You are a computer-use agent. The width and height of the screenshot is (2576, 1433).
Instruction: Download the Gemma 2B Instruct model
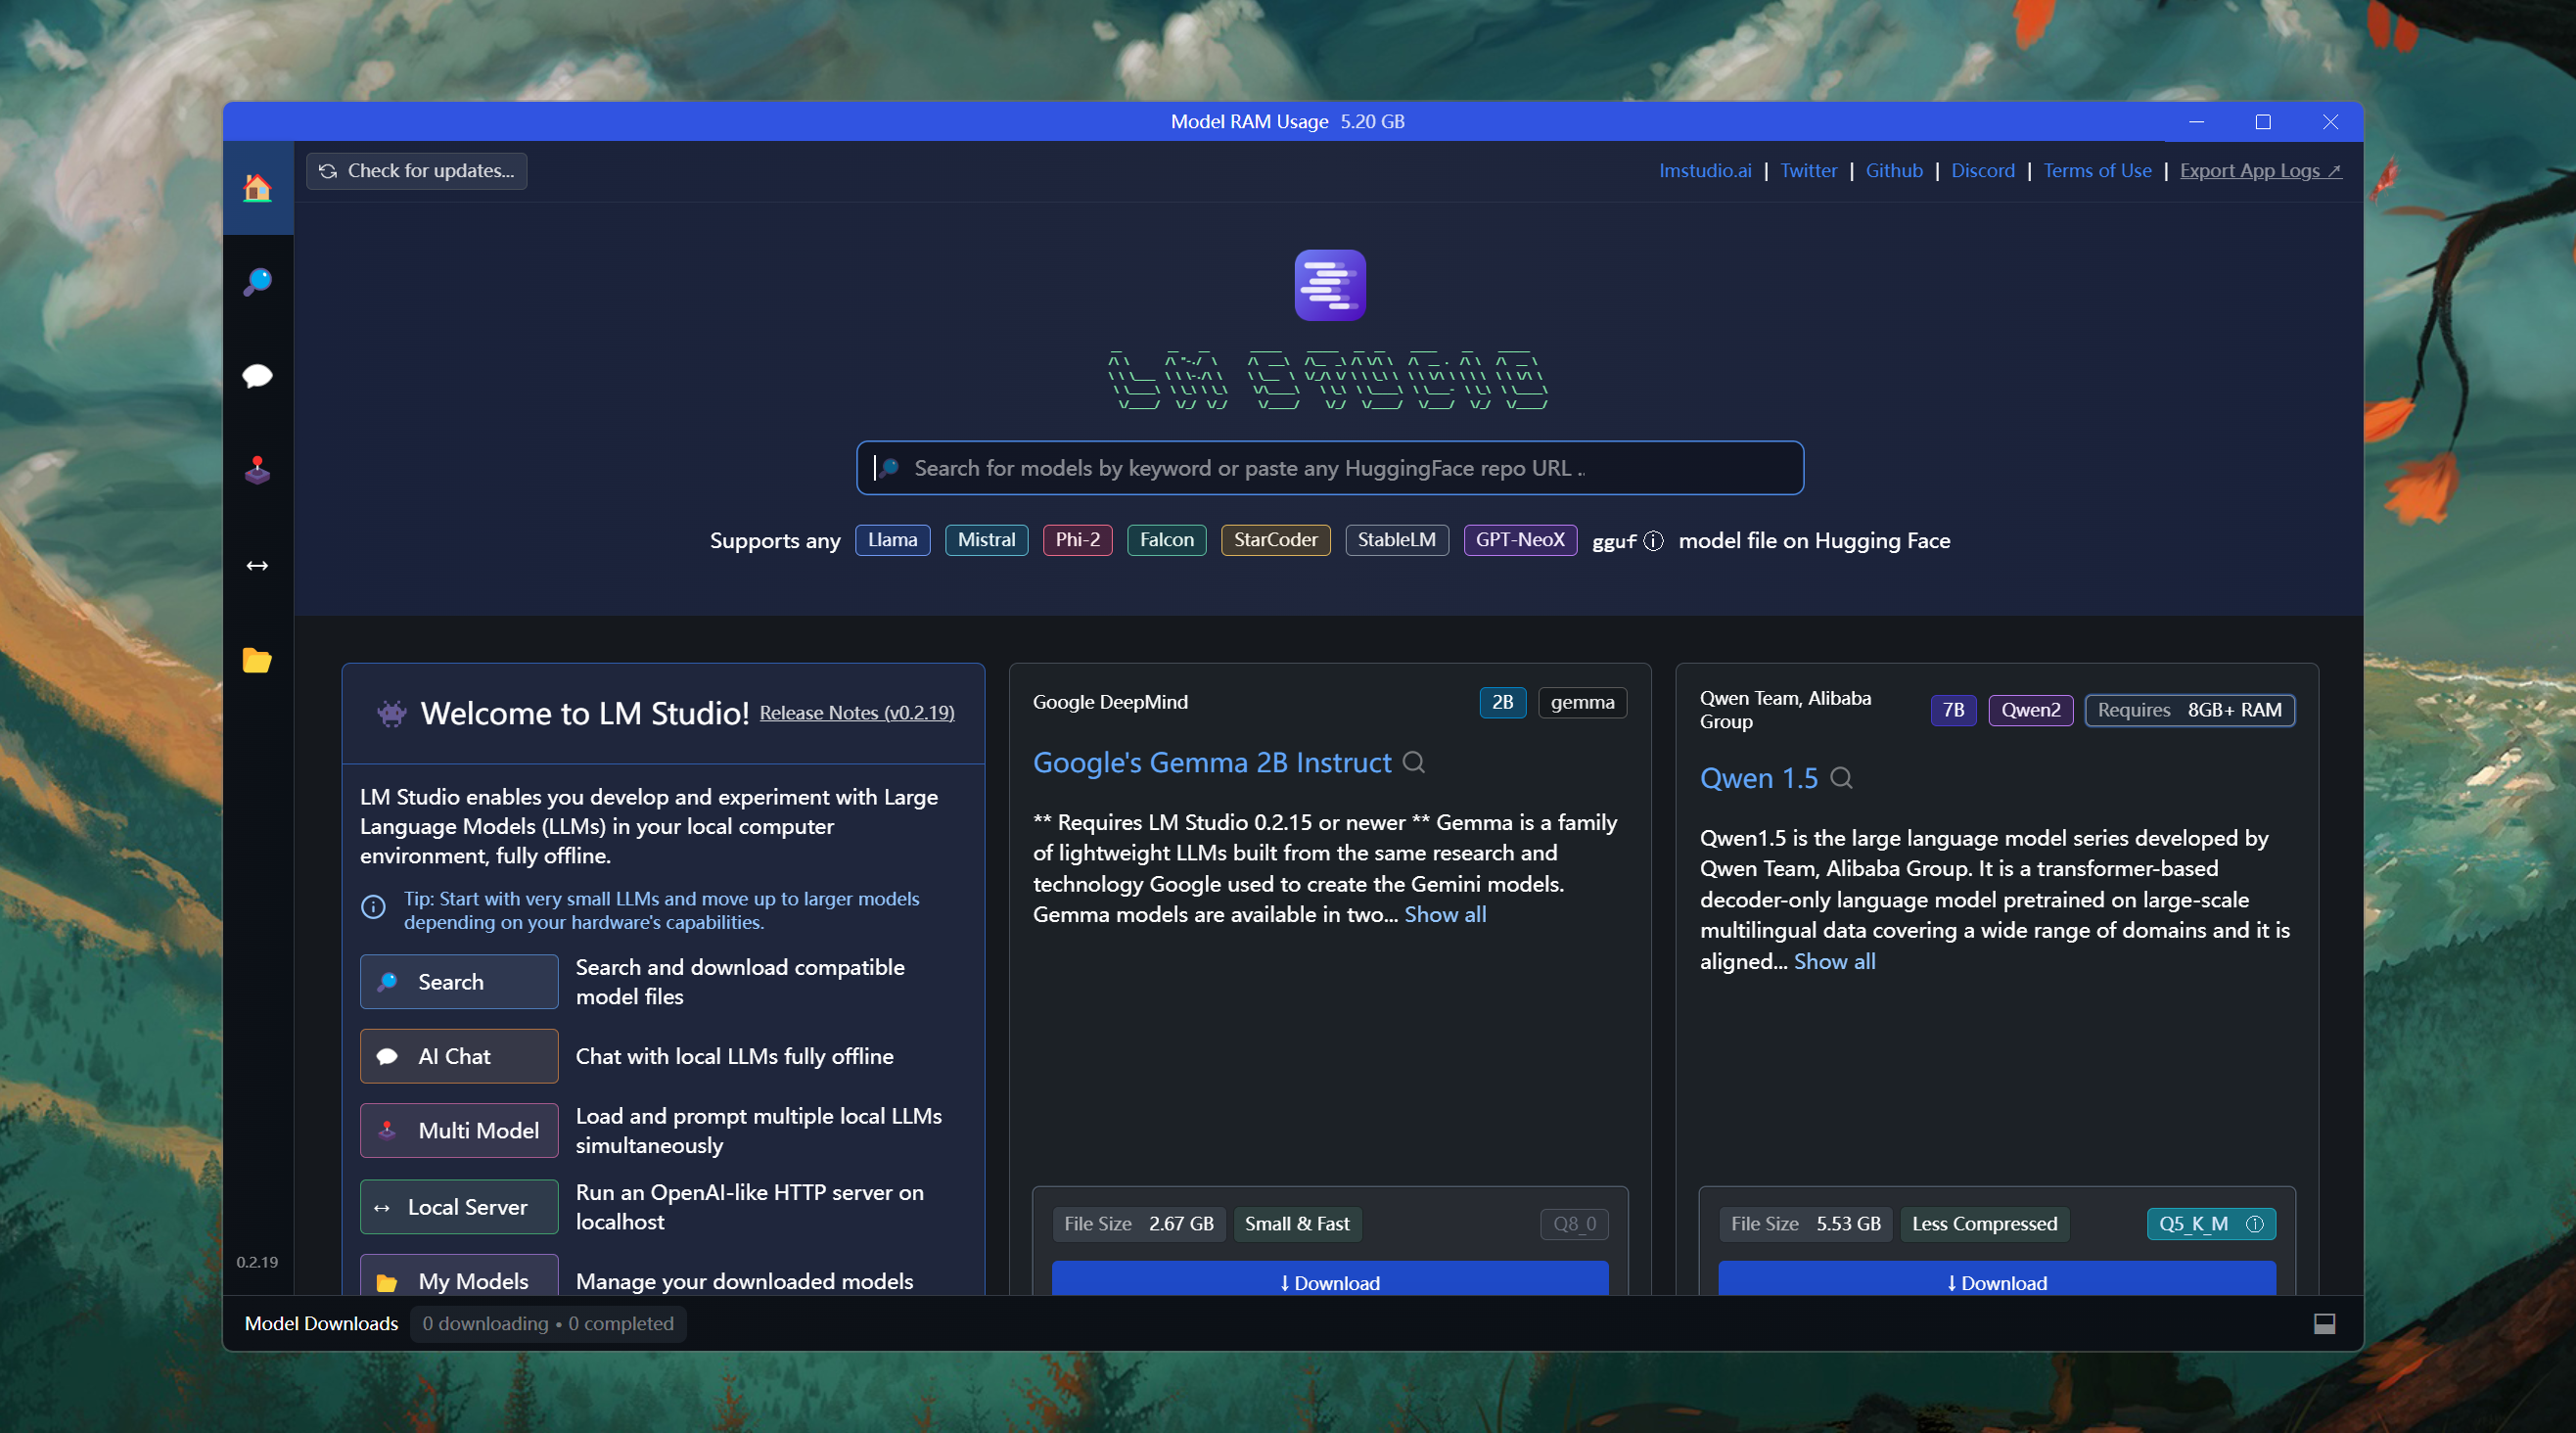tap(1329, 1279)
